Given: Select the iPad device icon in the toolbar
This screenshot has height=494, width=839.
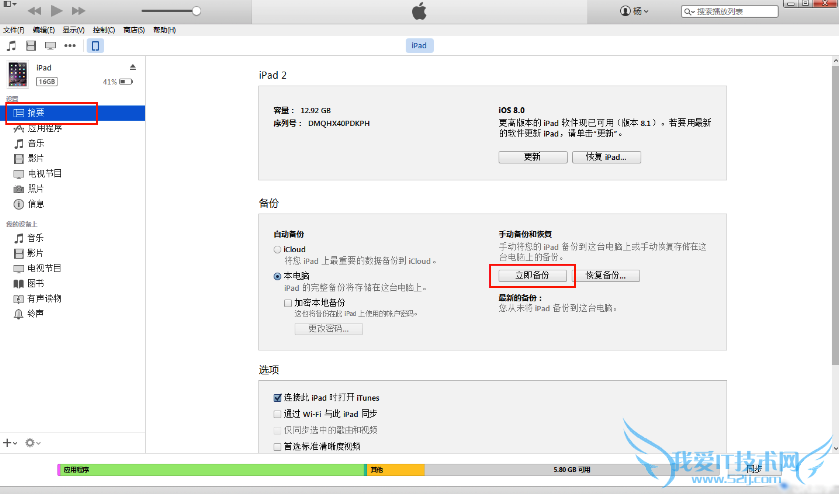Looking at the screenshot, I should point(95,46).
